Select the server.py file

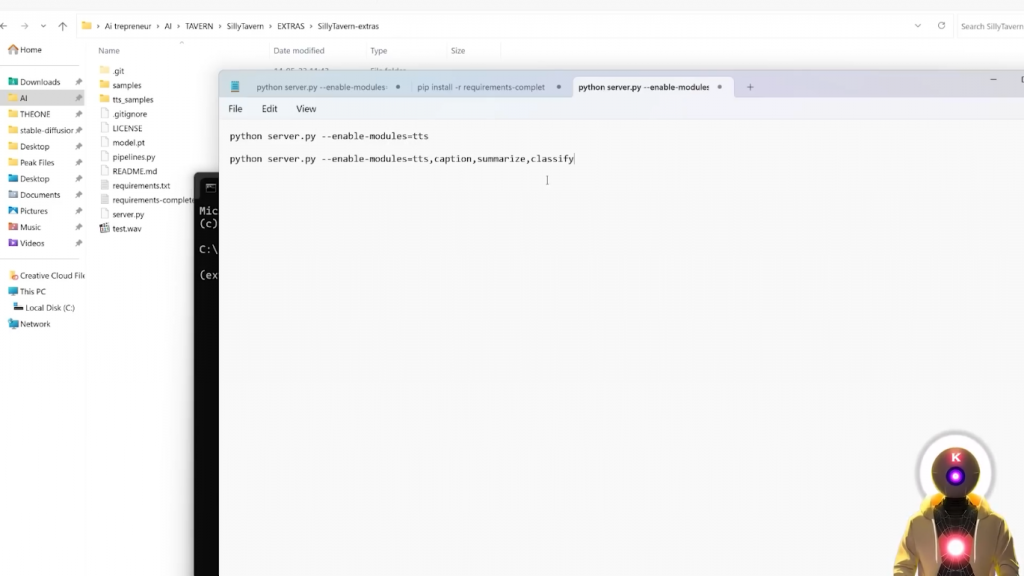coord(121,214)
